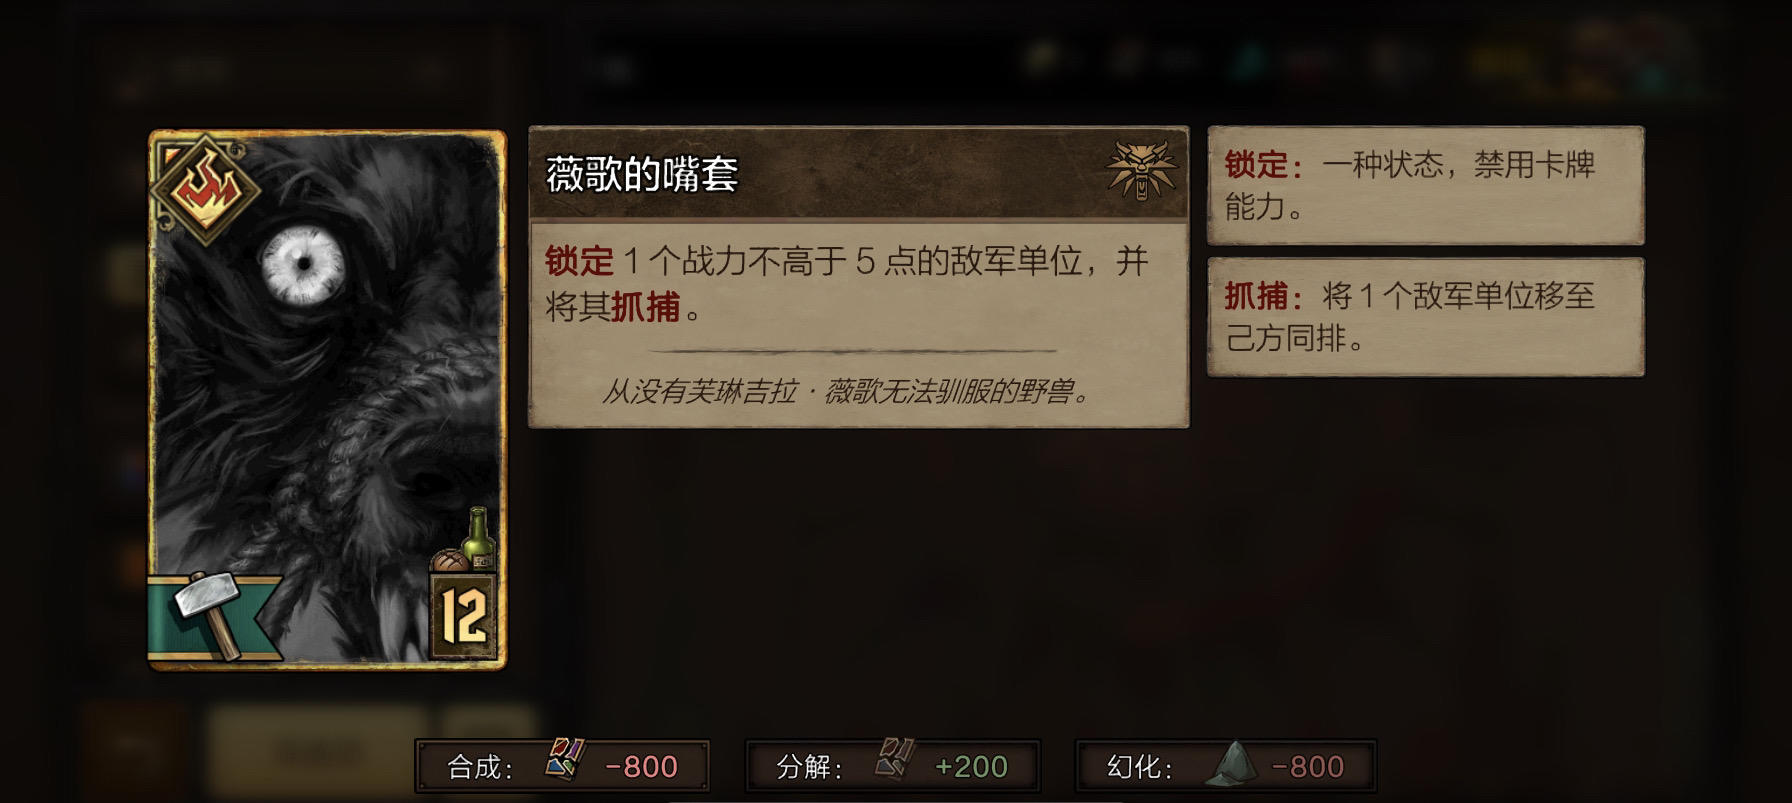The image size is (1792, 803).
Task: Click the italic flavor text about 芙琳吉拉
Action: pos(846,391)
